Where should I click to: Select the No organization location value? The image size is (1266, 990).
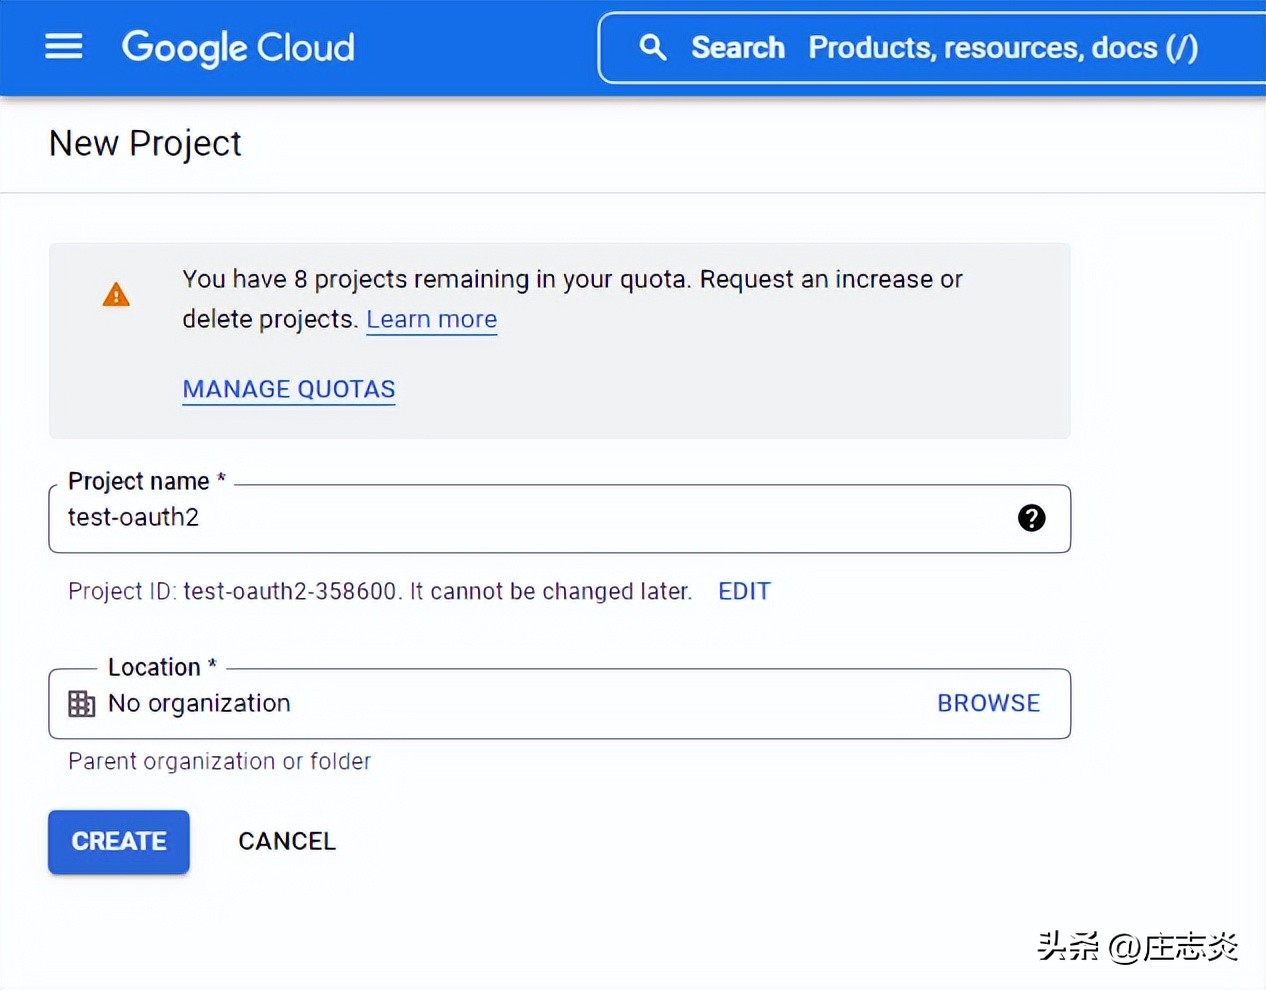pyautogui.click(x=199, y=703)
